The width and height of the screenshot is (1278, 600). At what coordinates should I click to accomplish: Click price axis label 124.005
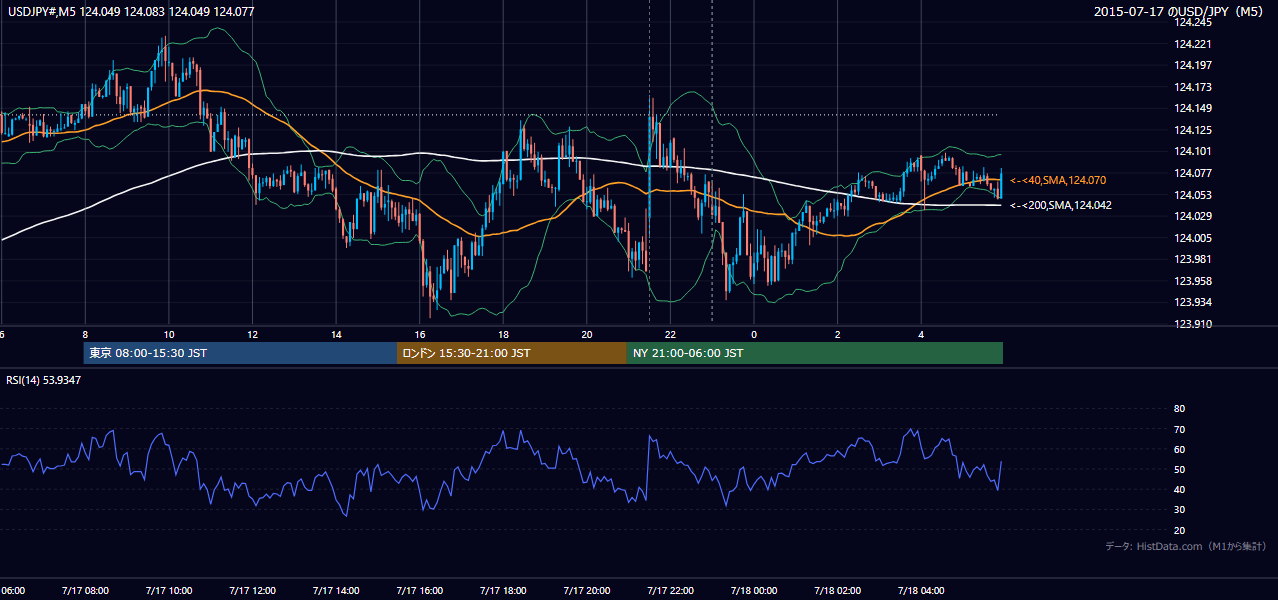(1192, 238)
